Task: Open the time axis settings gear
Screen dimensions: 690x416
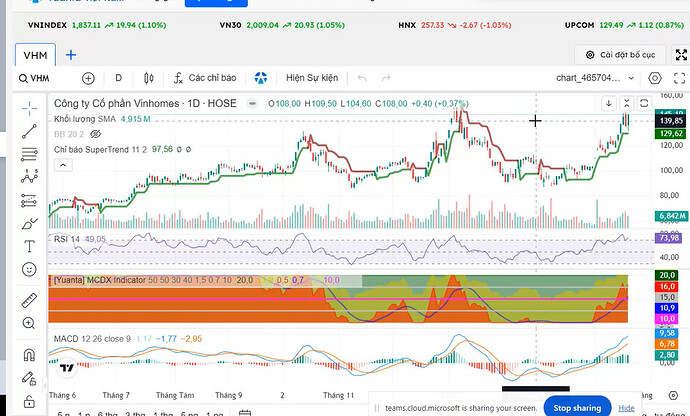Action: (673, 395)
